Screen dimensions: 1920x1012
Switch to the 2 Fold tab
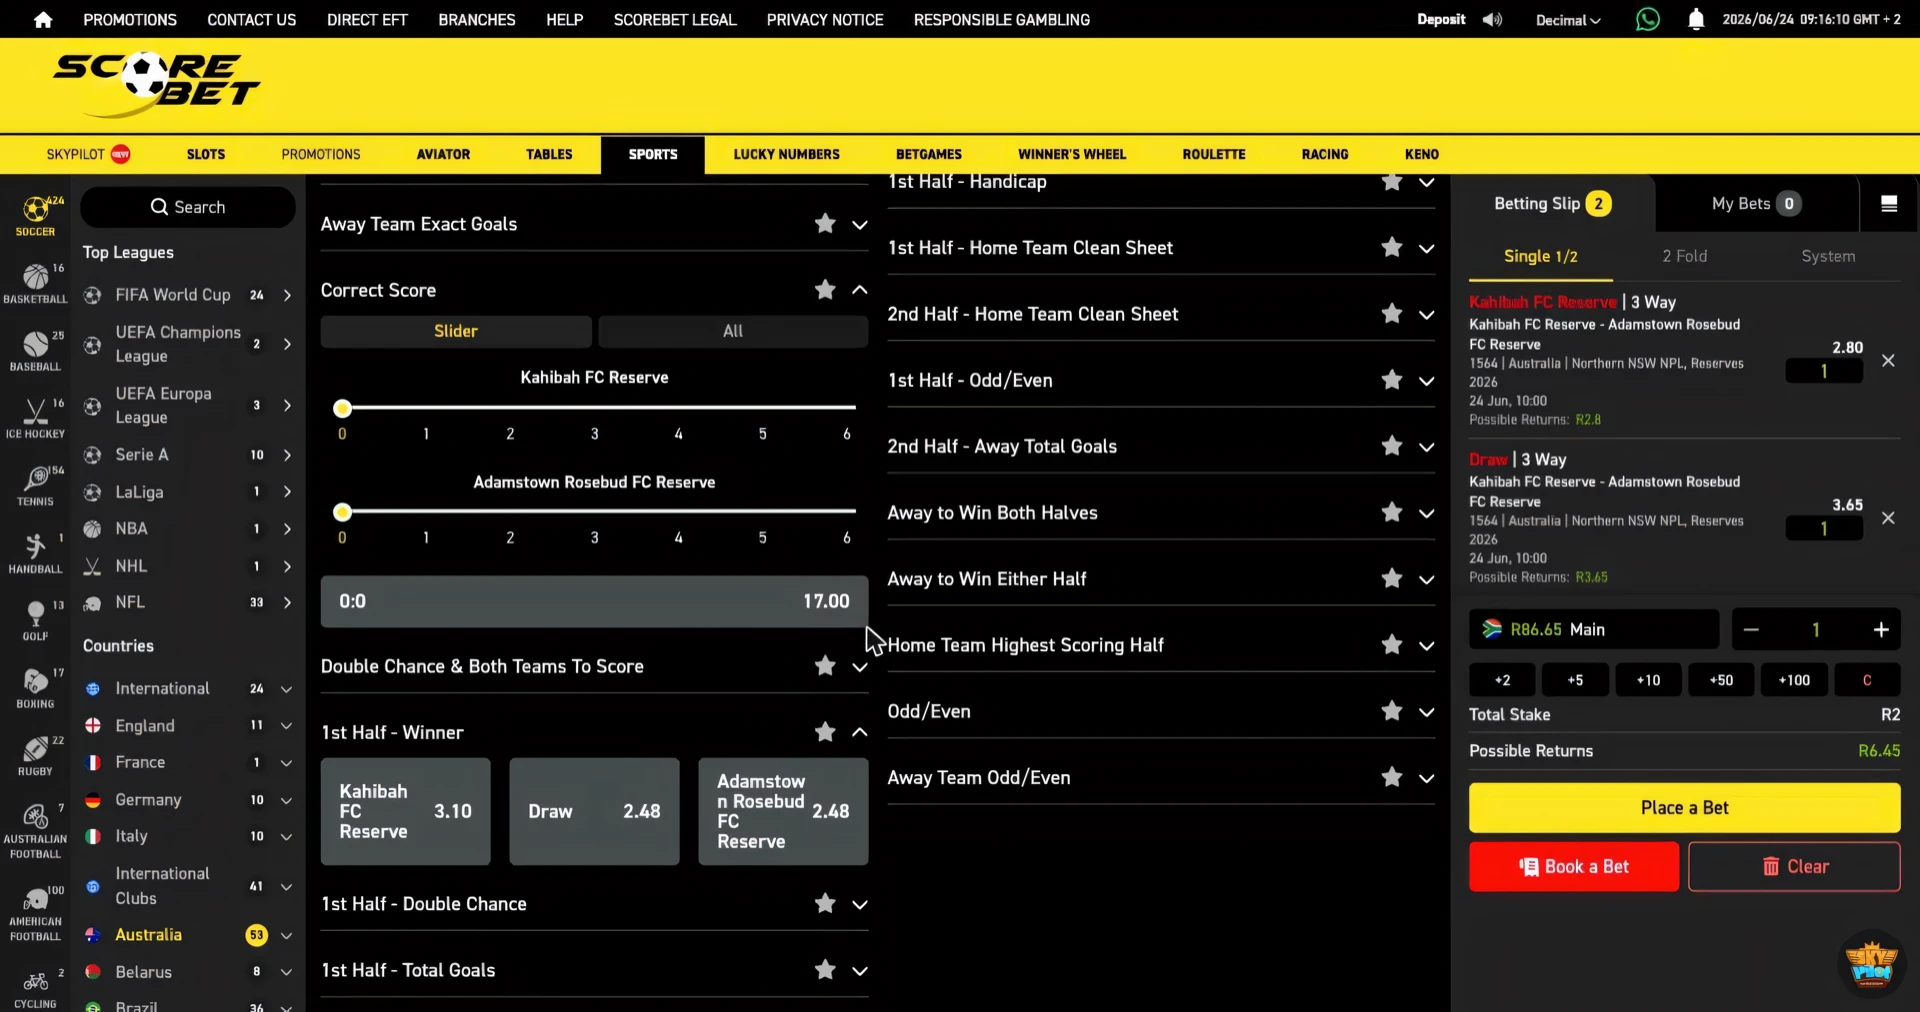pos(1685,256)
